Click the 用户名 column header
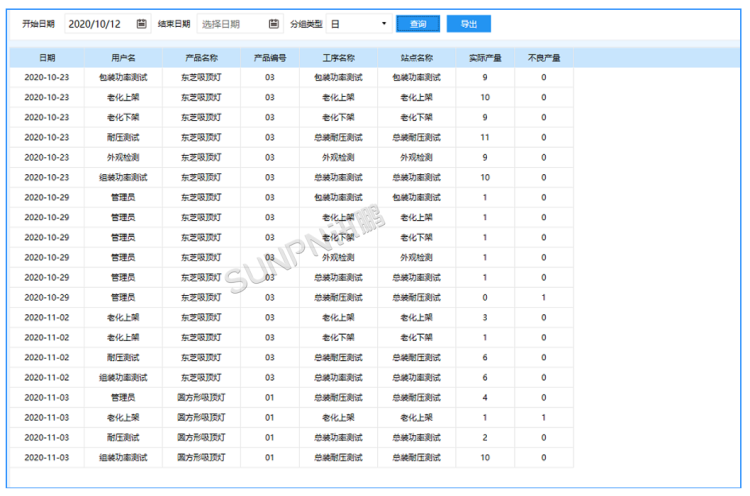 124,58
